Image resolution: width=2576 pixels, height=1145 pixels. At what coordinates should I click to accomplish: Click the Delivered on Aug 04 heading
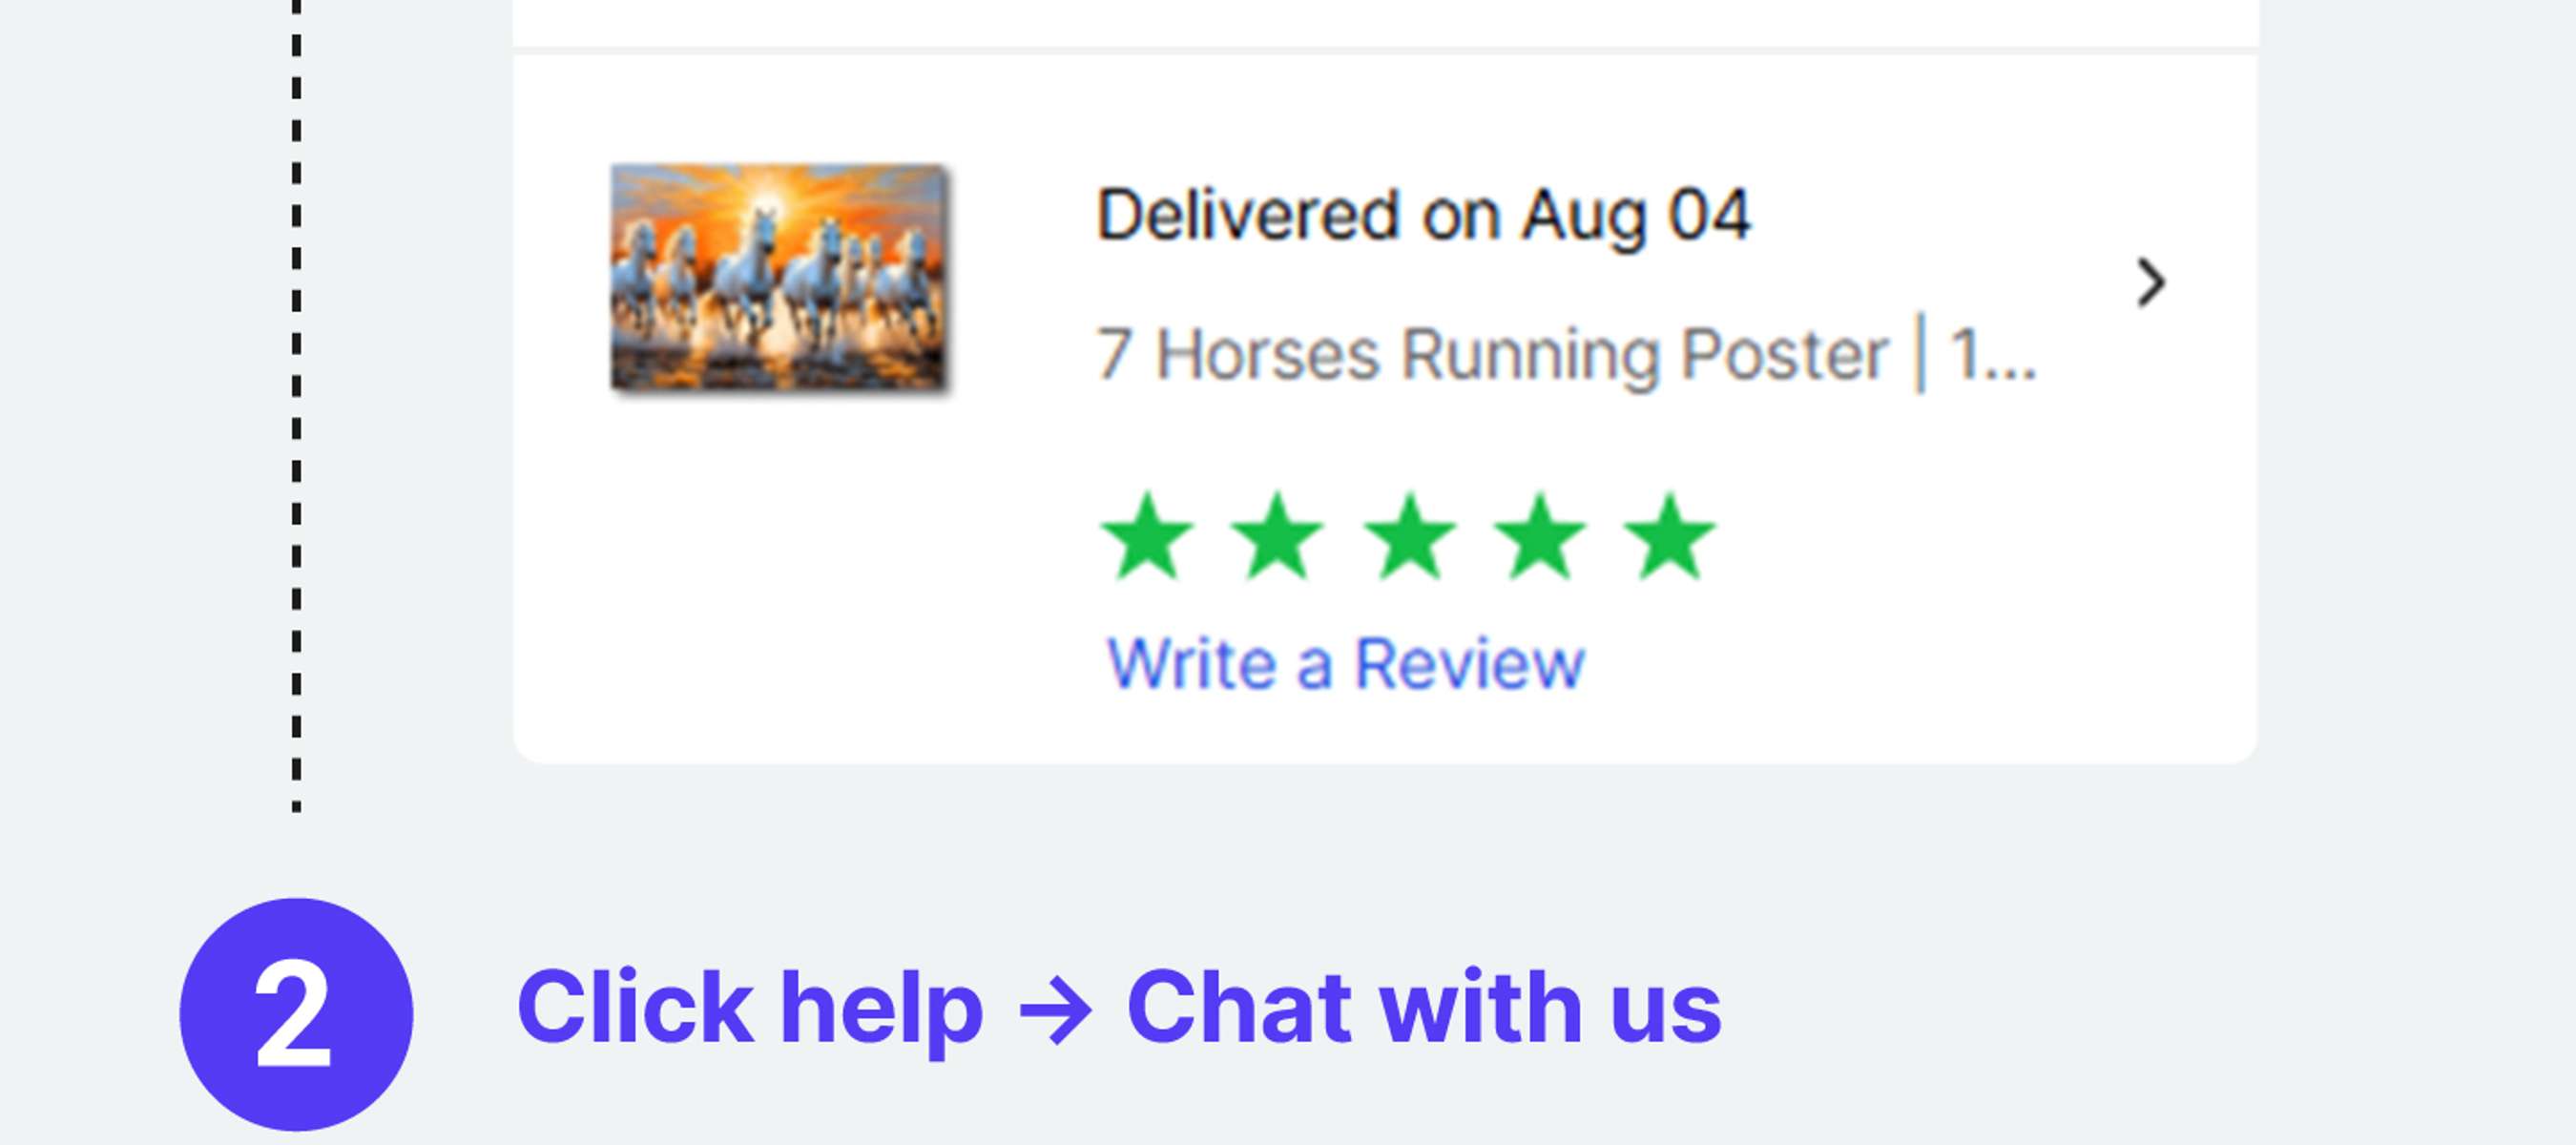(x=1424, y=215)
